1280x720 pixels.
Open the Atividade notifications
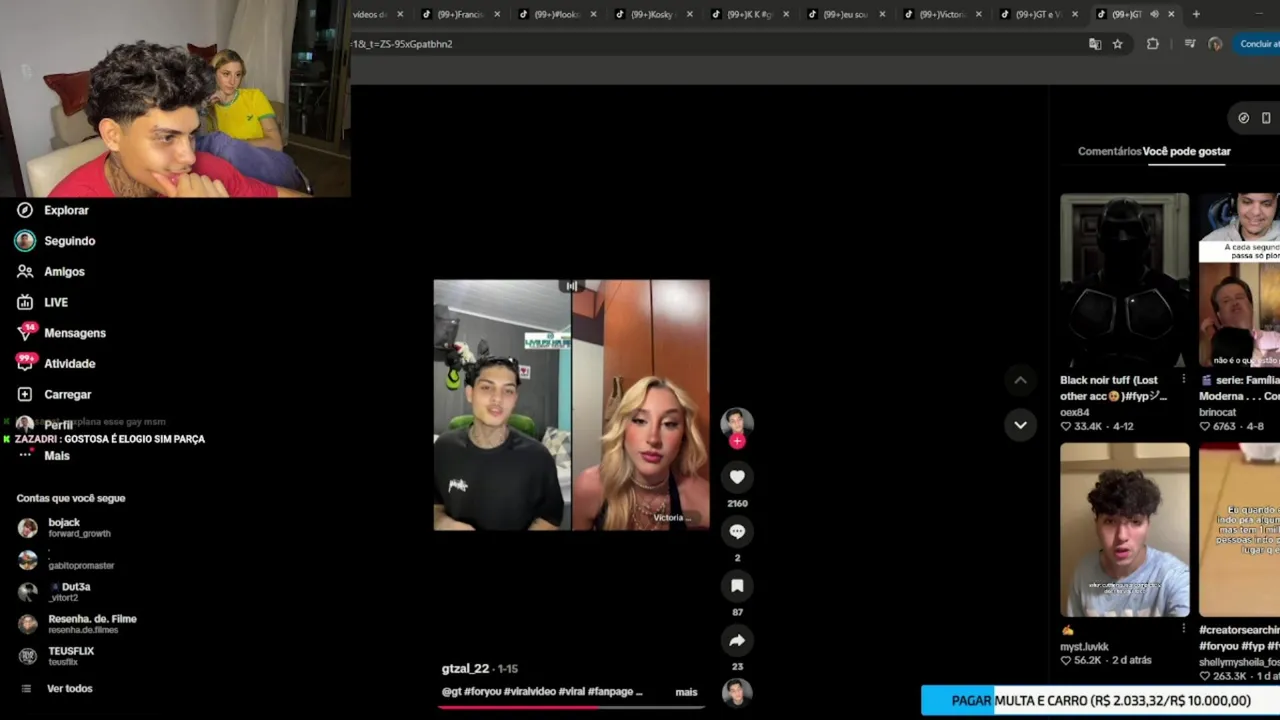pyautogui.click(x=56, y=364)
